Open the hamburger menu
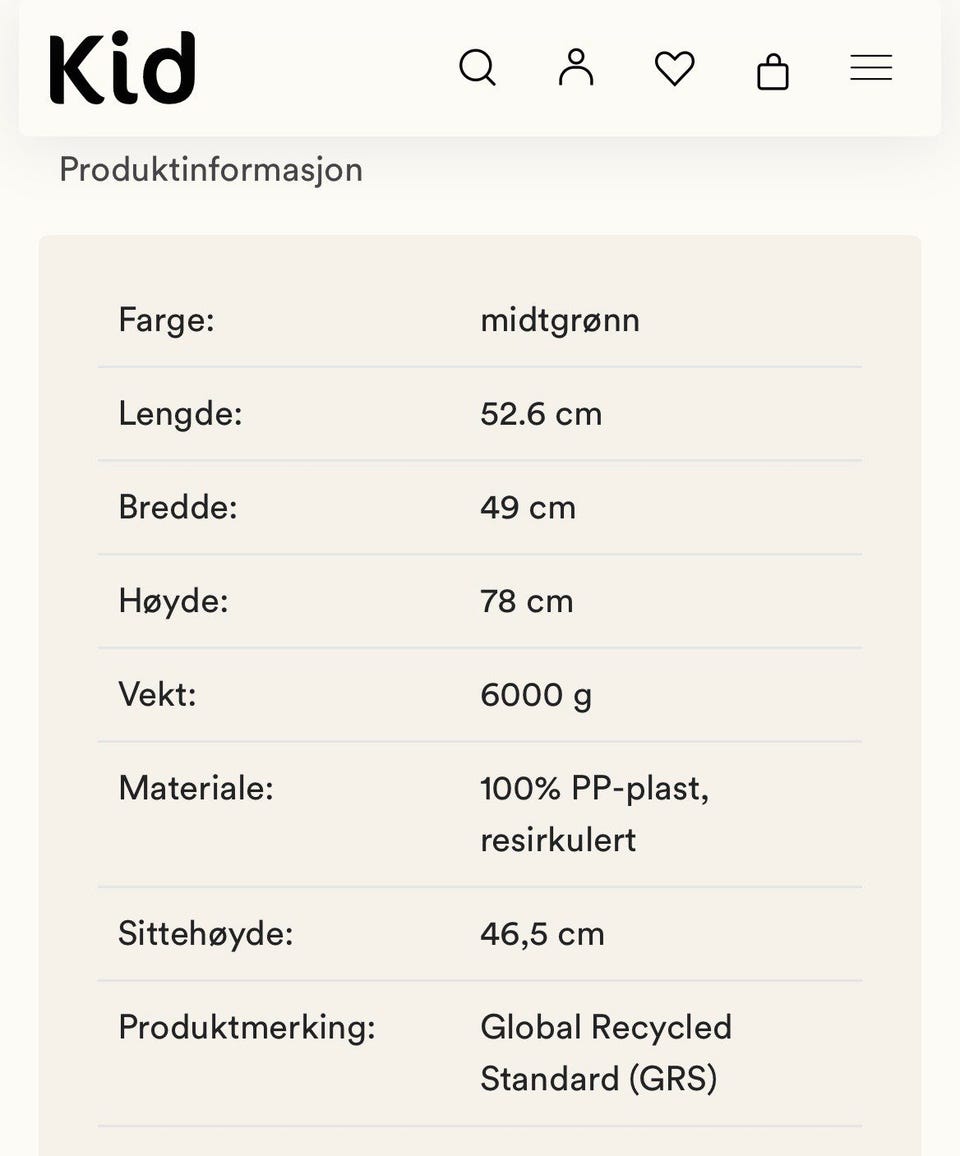The height and width of the screenshot is (1156, 960). (871, 68)
